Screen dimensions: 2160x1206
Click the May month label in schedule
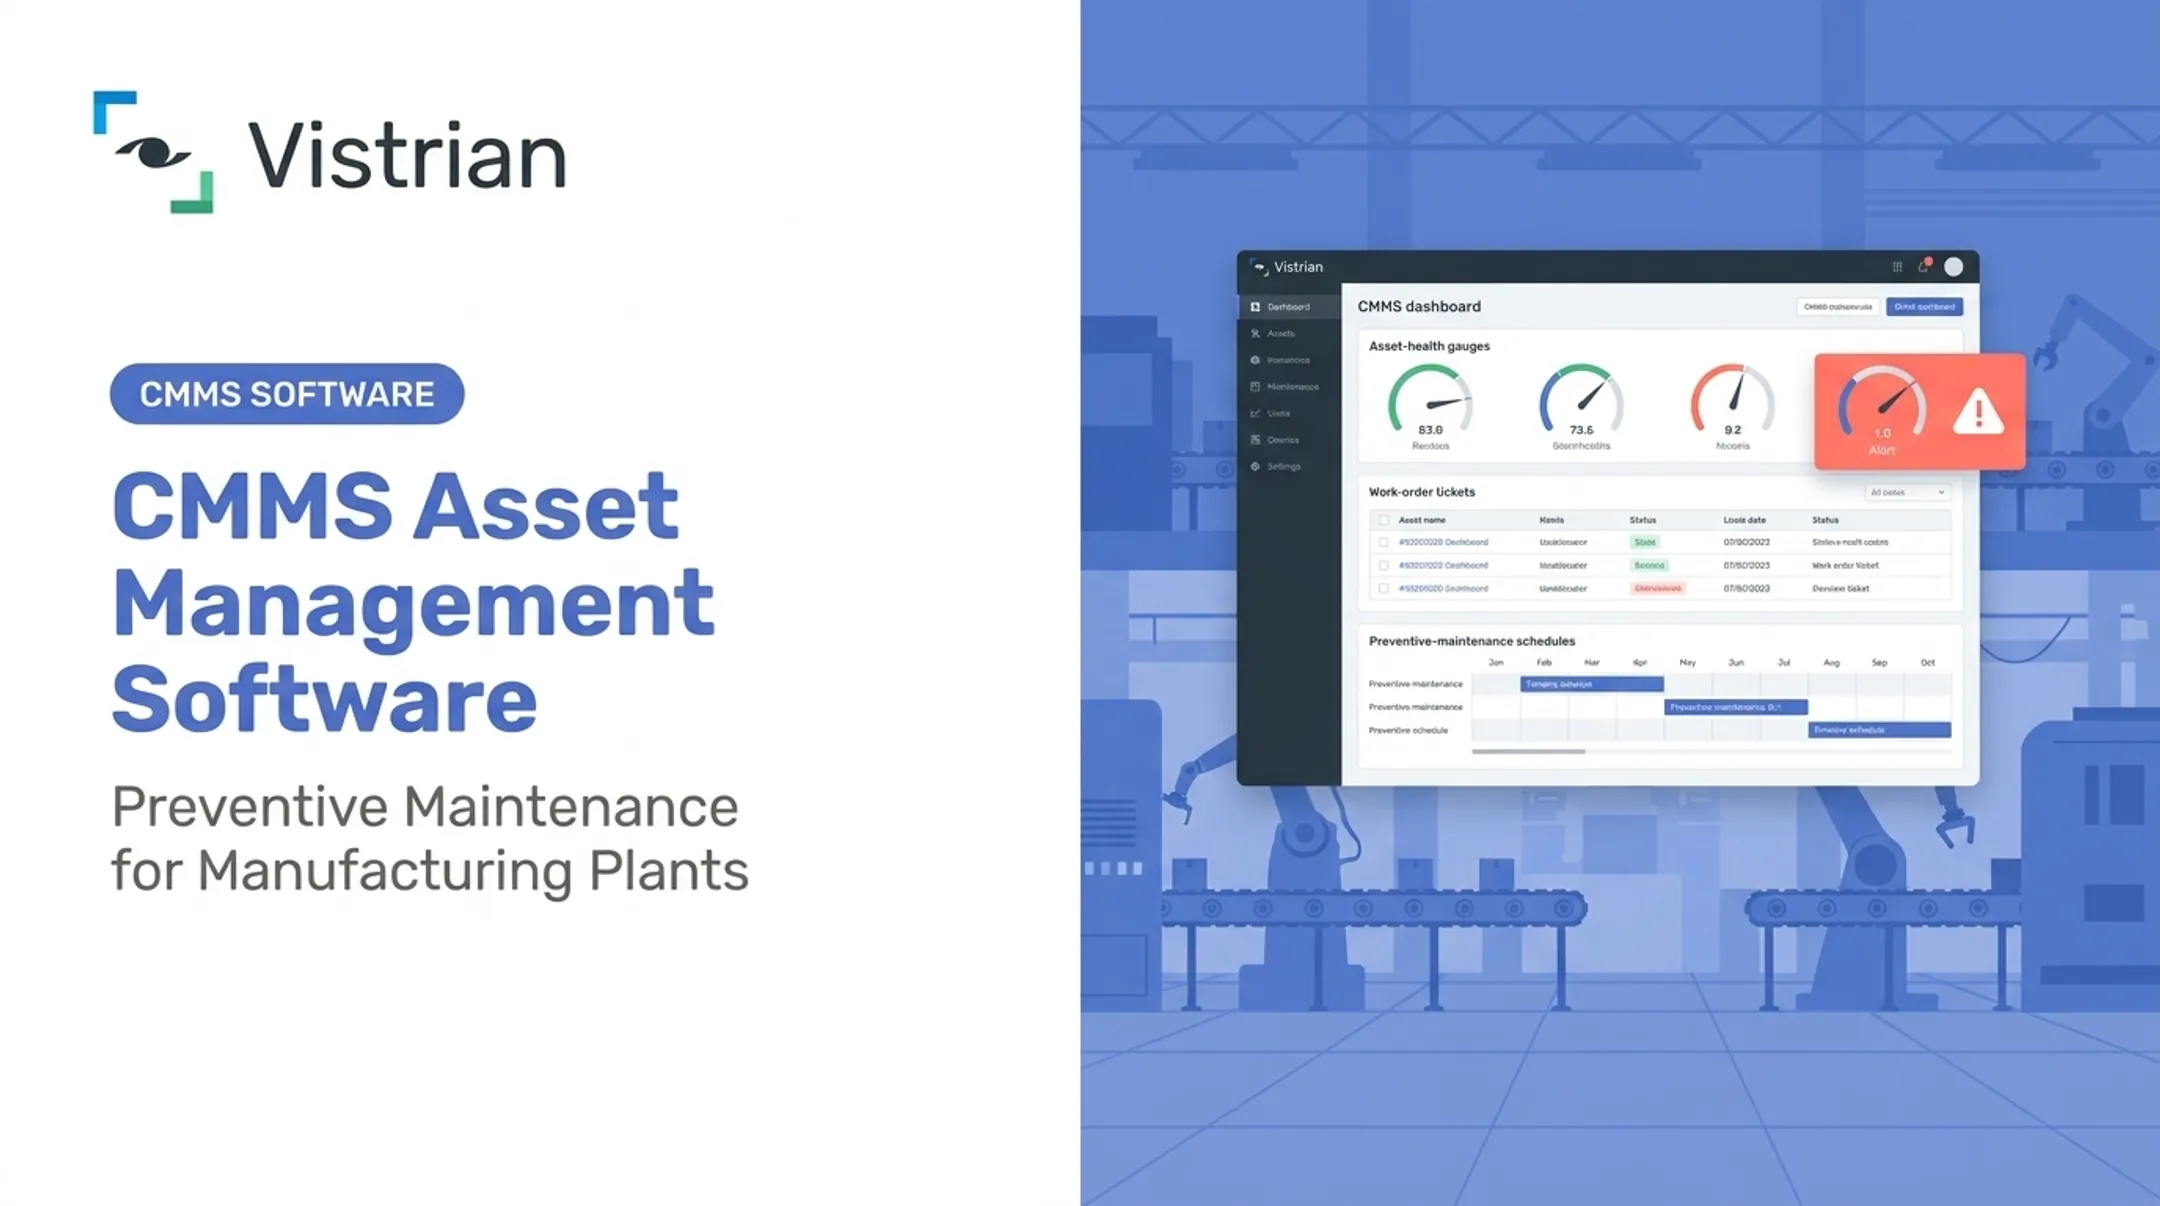[x=1688, y=663]
